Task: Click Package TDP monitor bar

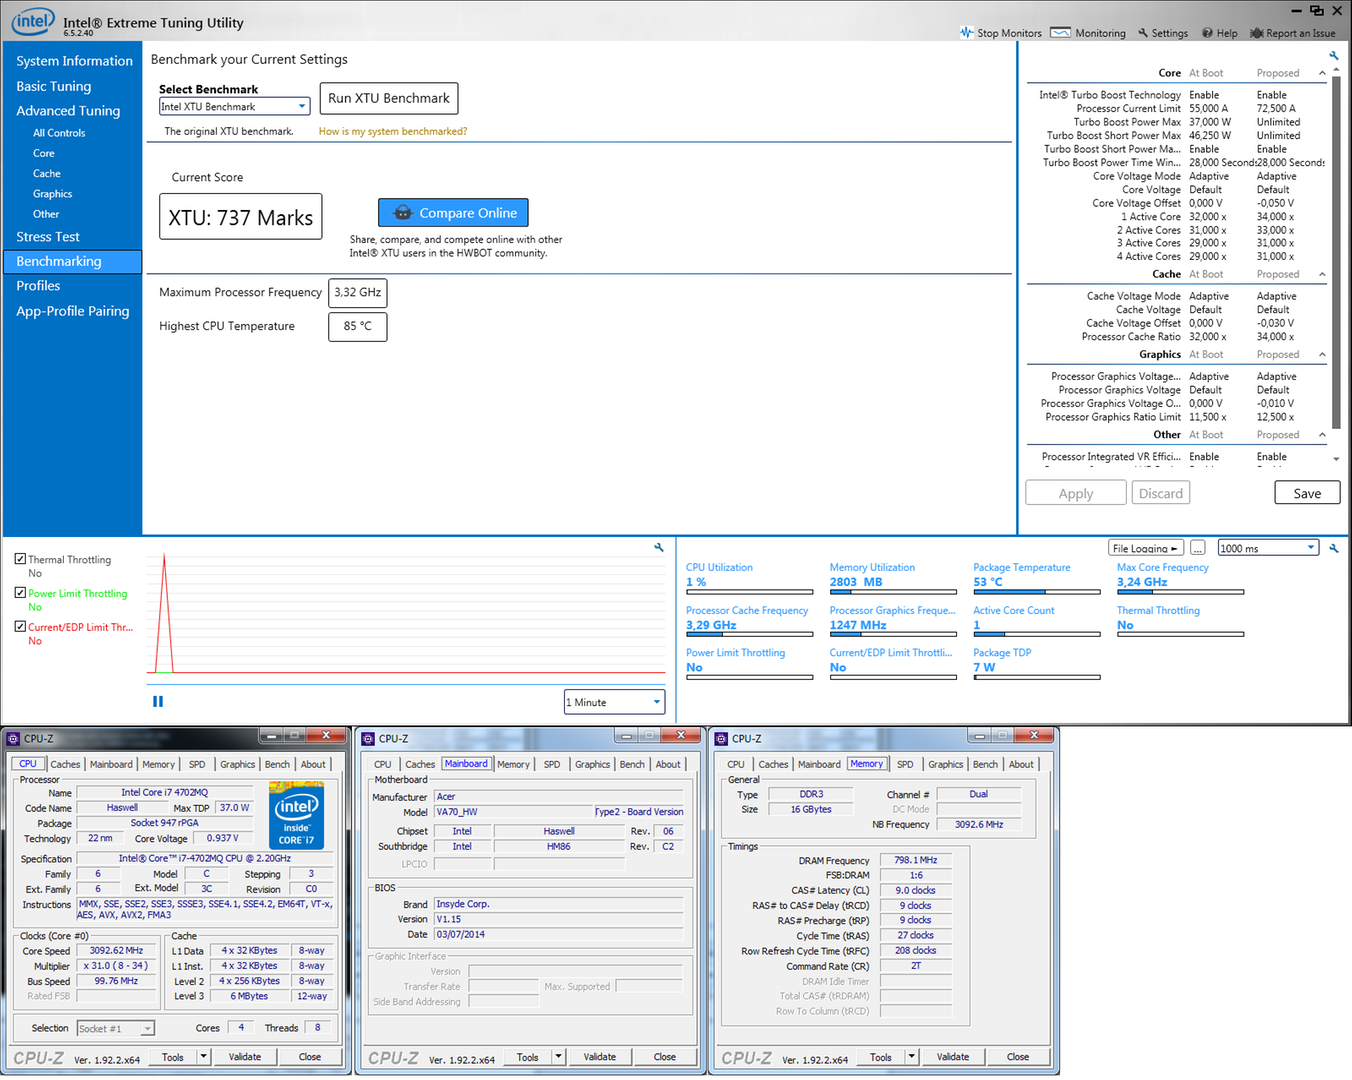Action: (1037, 677)
